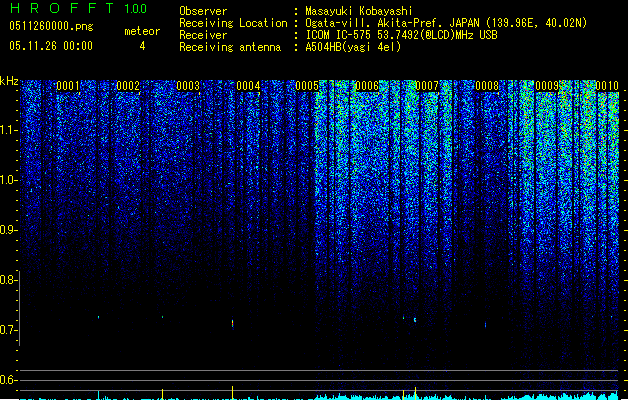Click the cyan meteor echo below 0007
This screenshot has width=629, height=400.
[x=415, y=320]
